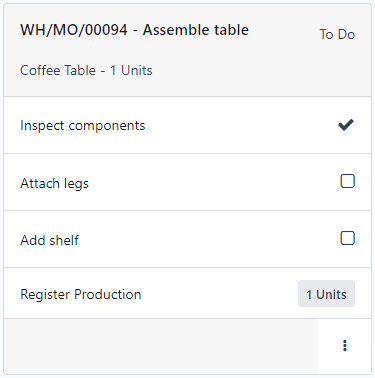Click blank space in the Register Production row

218,294
